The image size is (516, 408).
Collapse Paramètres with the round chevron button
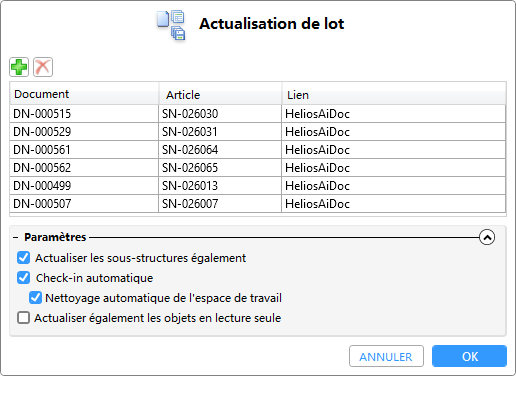click(x=487, y=237)
